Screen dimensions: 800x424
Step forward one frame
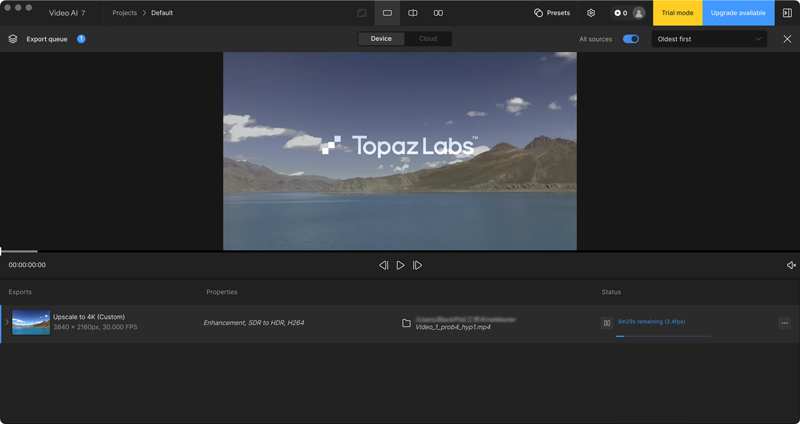point(417,265)
